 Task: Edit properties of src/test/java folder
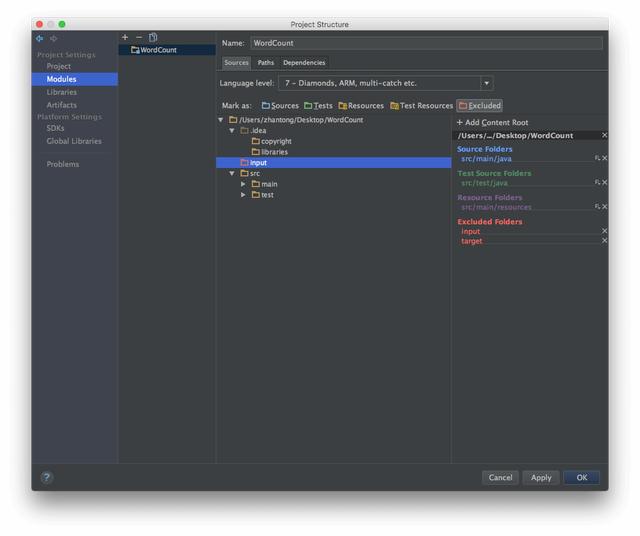(598, 182)
